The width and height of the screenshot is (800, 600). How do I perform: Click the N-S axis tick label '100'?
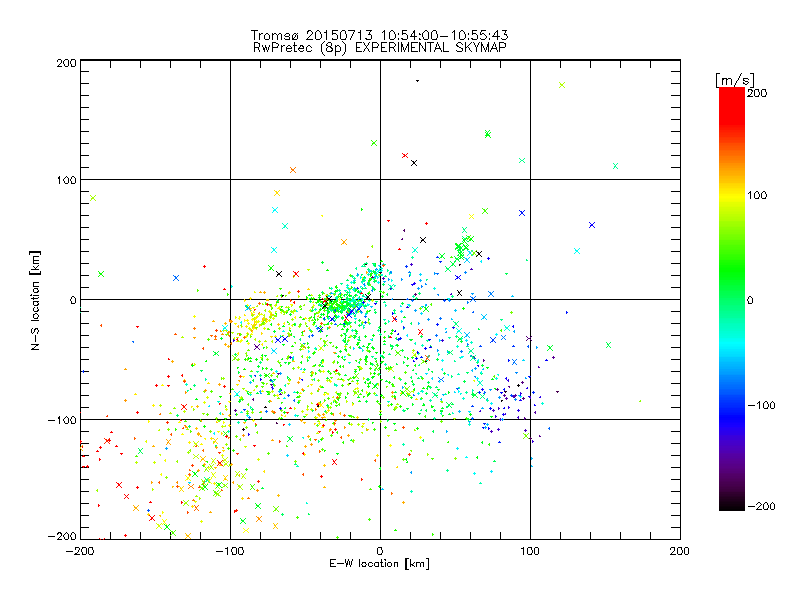pos(66,181)
